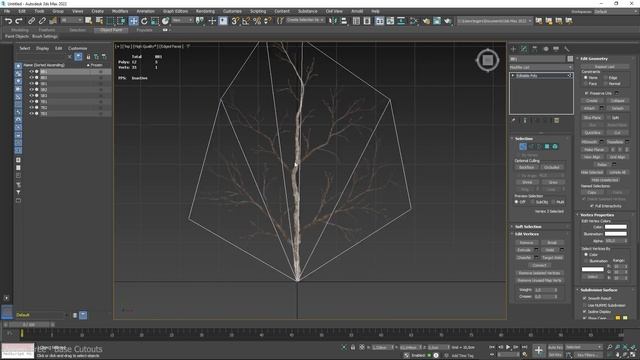Toggle visibility eye of first scene object
Viewport: 640px width, 360px height.
point(31,71)
